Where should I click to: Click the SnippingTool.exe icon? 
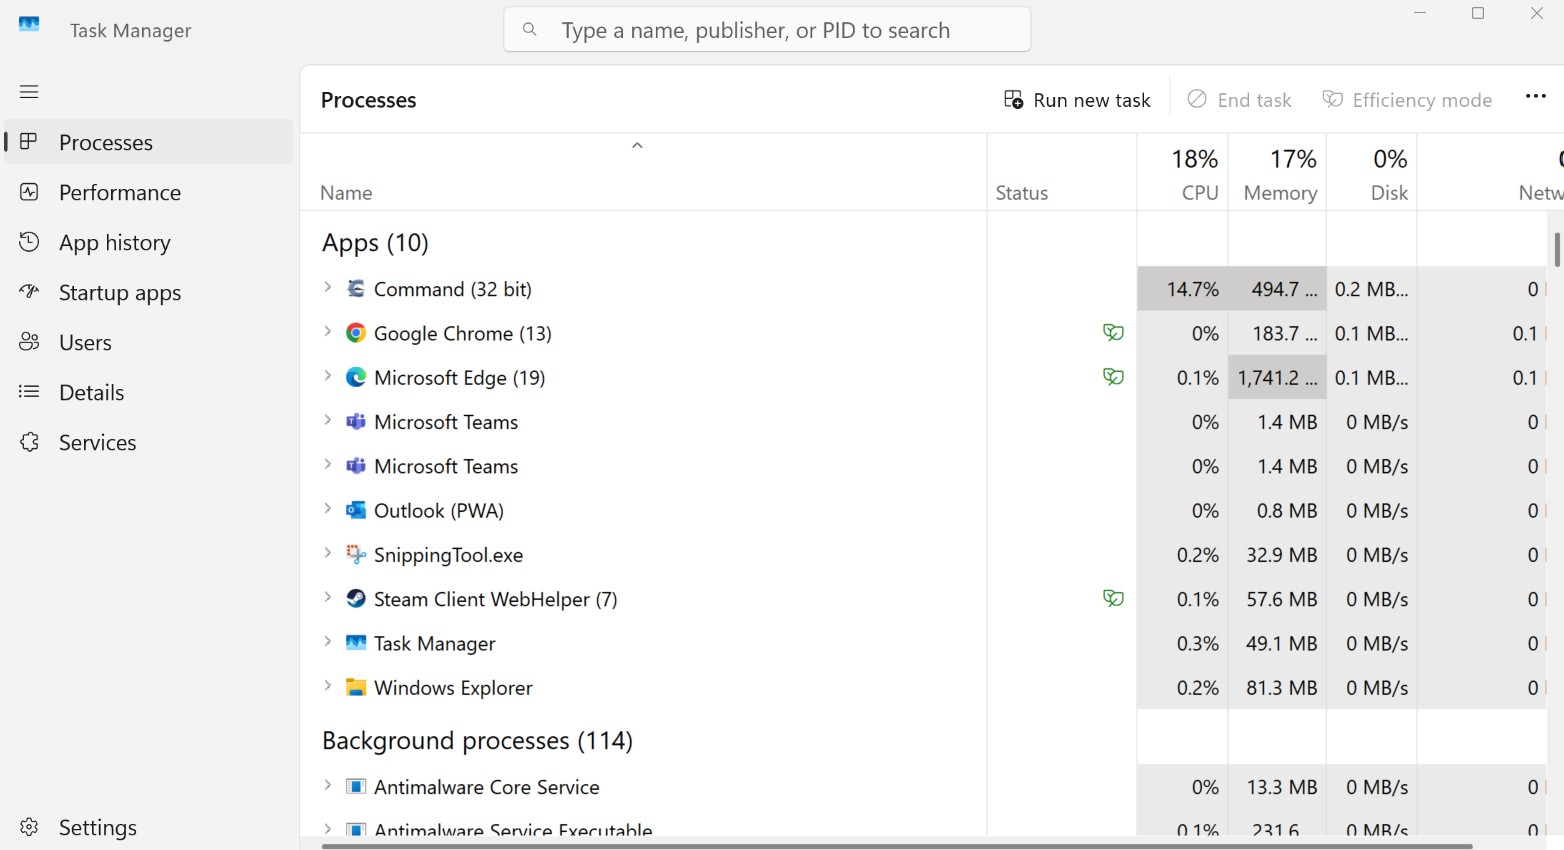coord(355,554)
